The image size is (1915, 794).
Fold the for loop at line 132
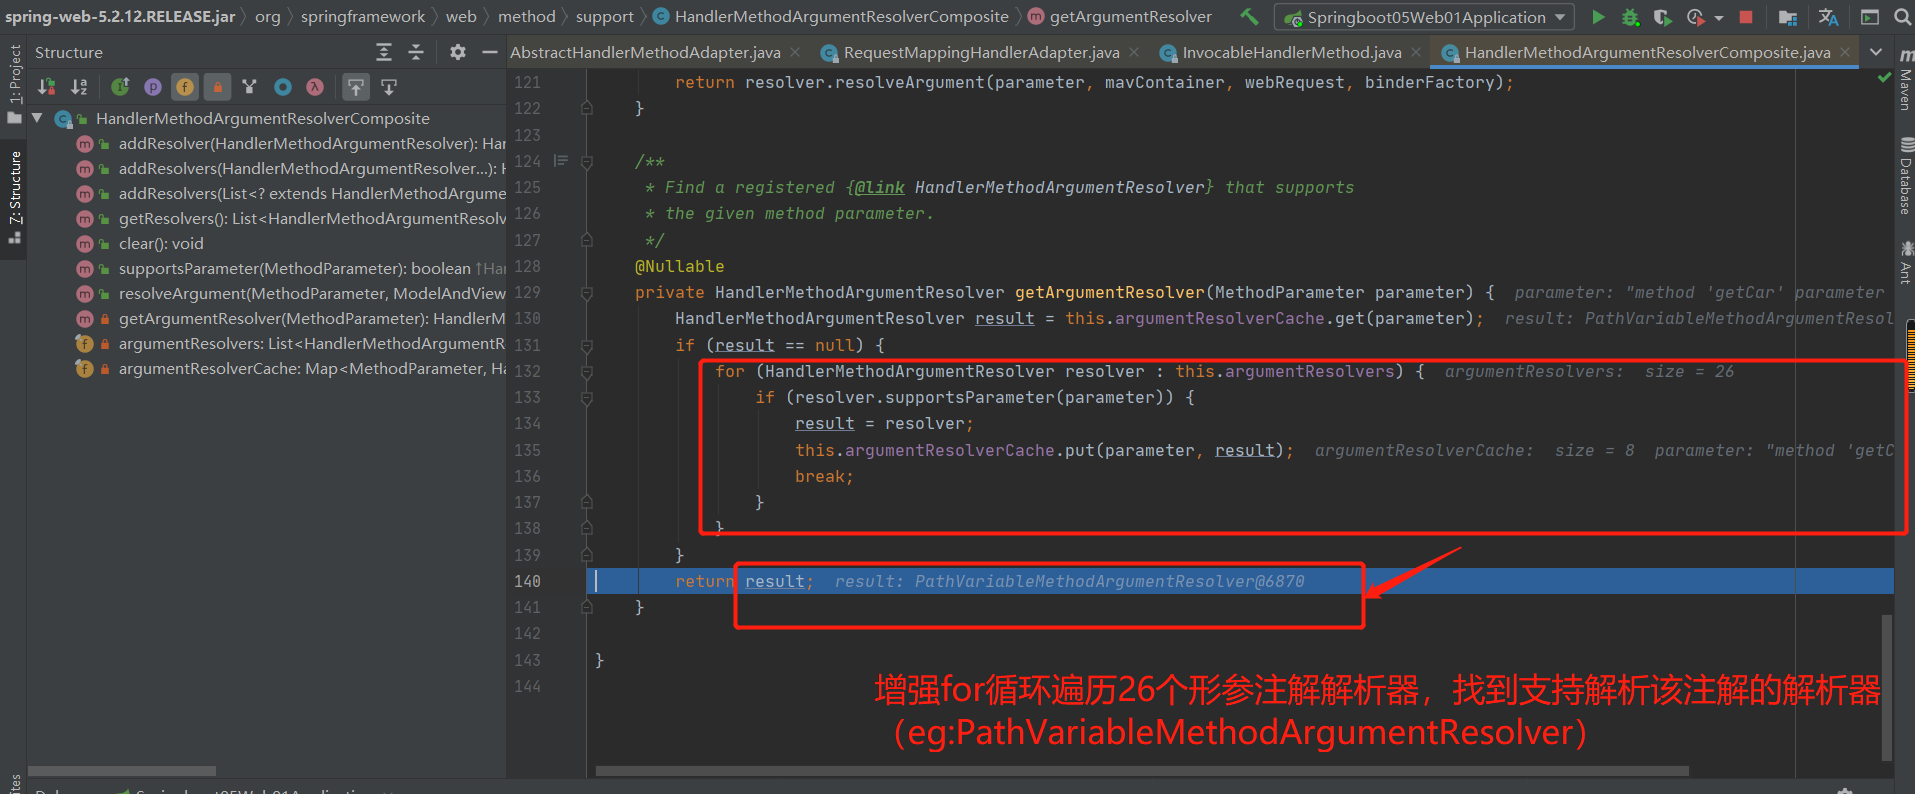click(x=587, y=372)
